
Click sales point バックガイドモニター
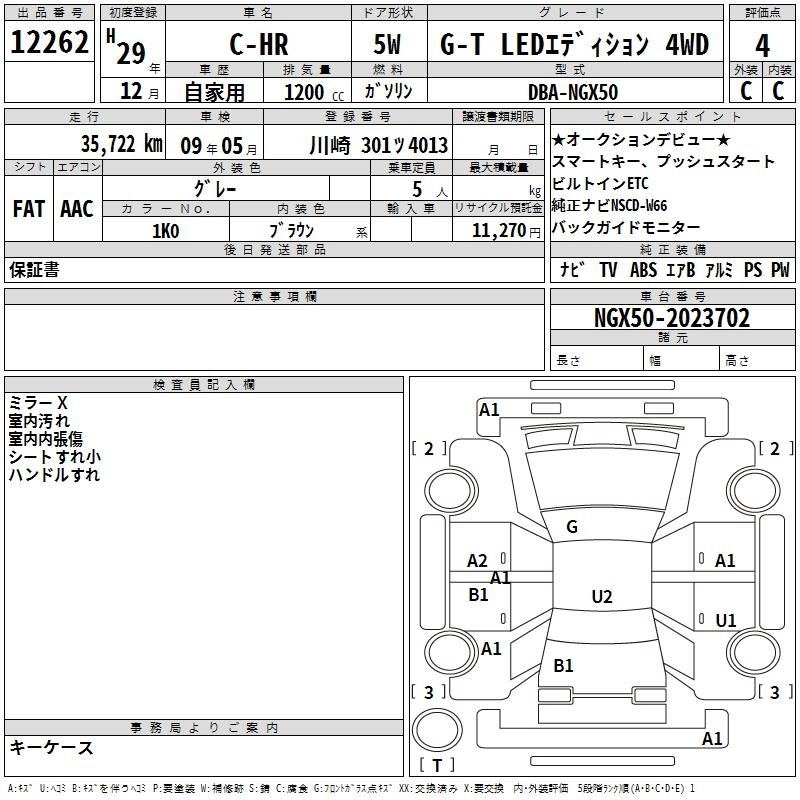[x=626, y=227]
